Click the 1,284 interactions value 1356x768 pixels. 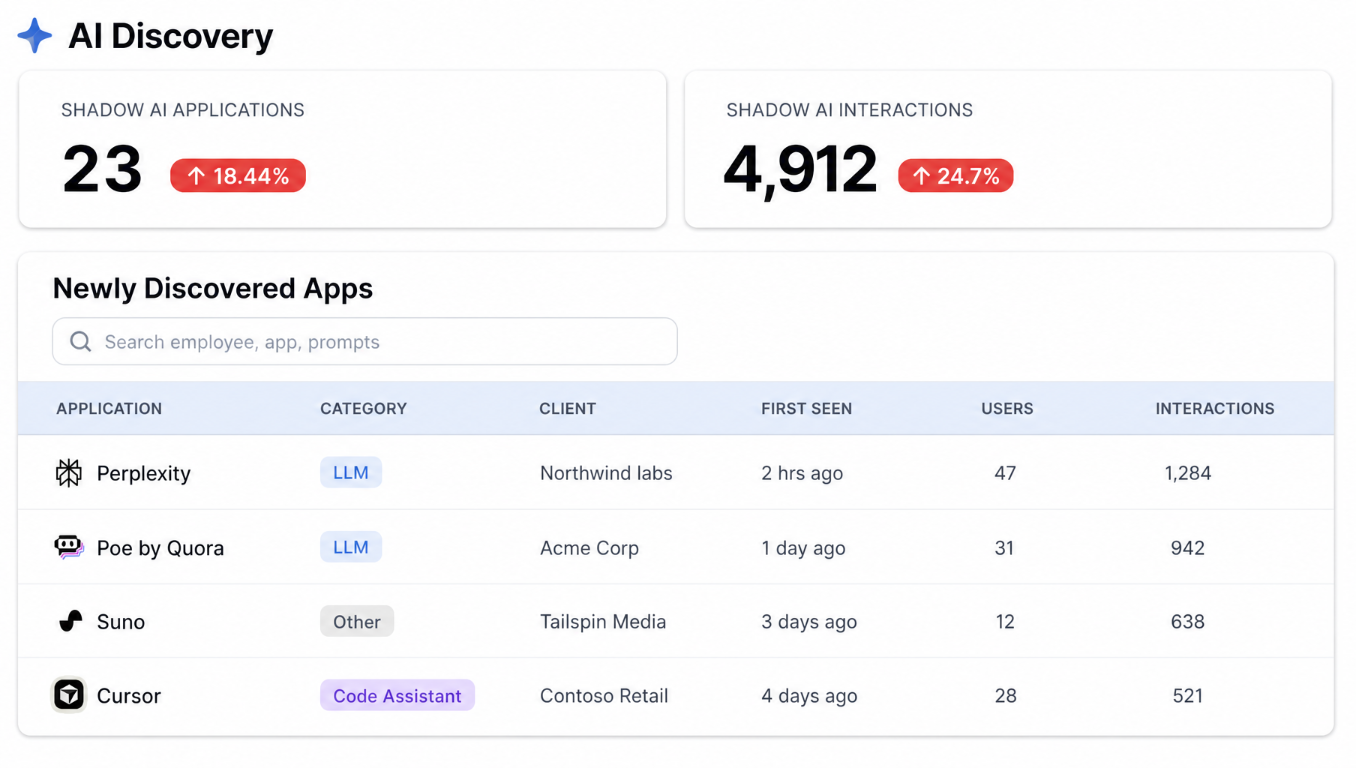tap(1188, 473)
